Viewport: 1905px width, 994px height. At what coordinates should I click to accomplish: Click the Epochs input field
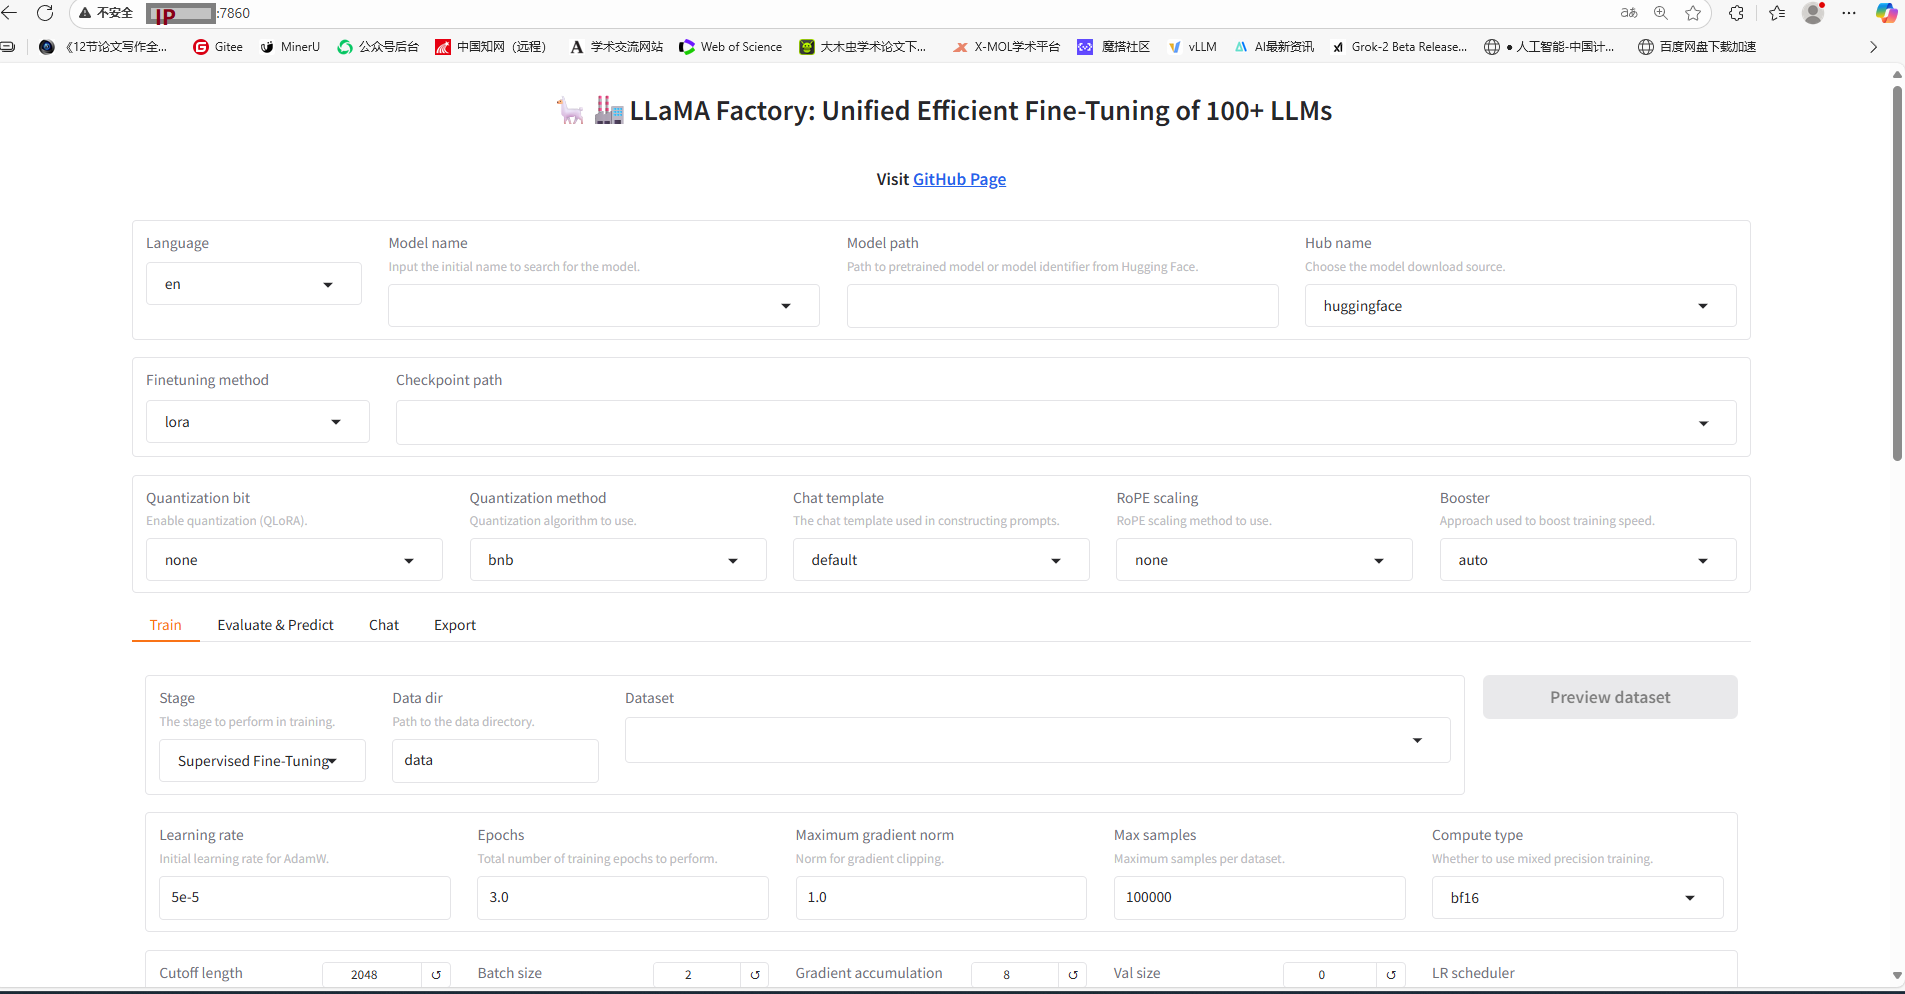tap(623, 898)
